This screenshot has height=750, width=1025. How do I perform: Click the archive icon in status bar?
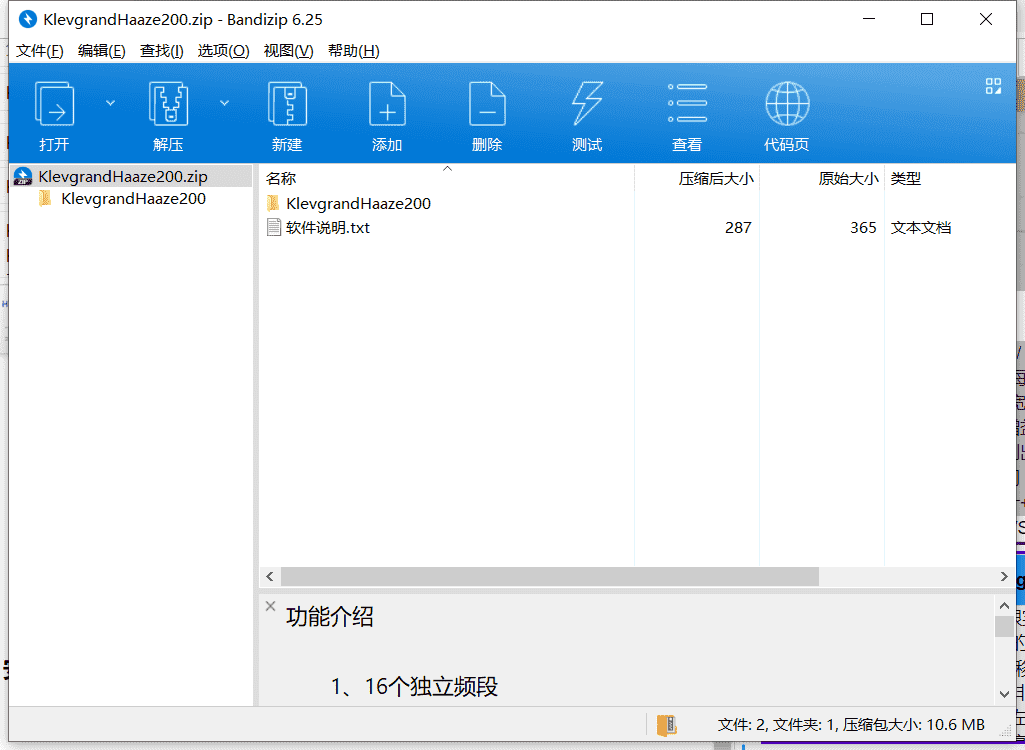(666, 725)
